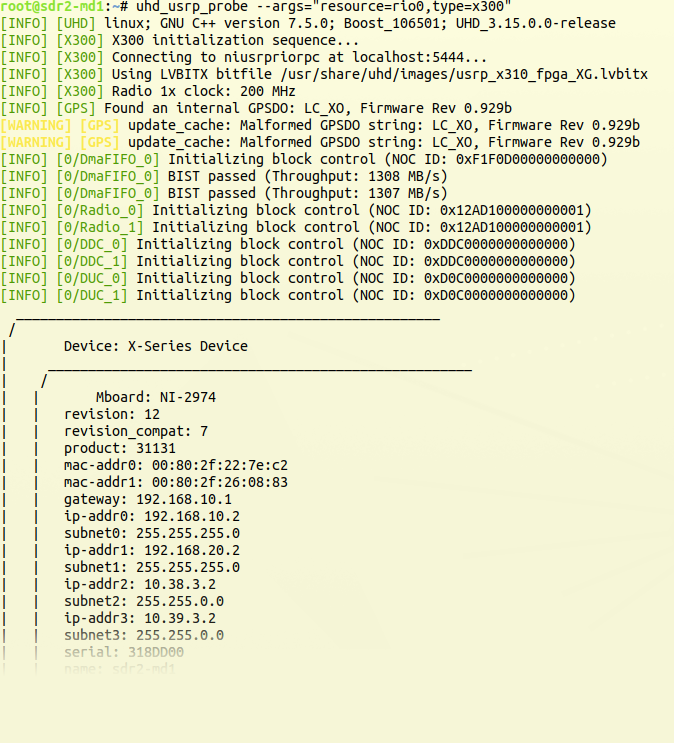Click the gateway 192.168.10.1 entry
The height and width of the screenshot is (743, 674).
(147, 499)
